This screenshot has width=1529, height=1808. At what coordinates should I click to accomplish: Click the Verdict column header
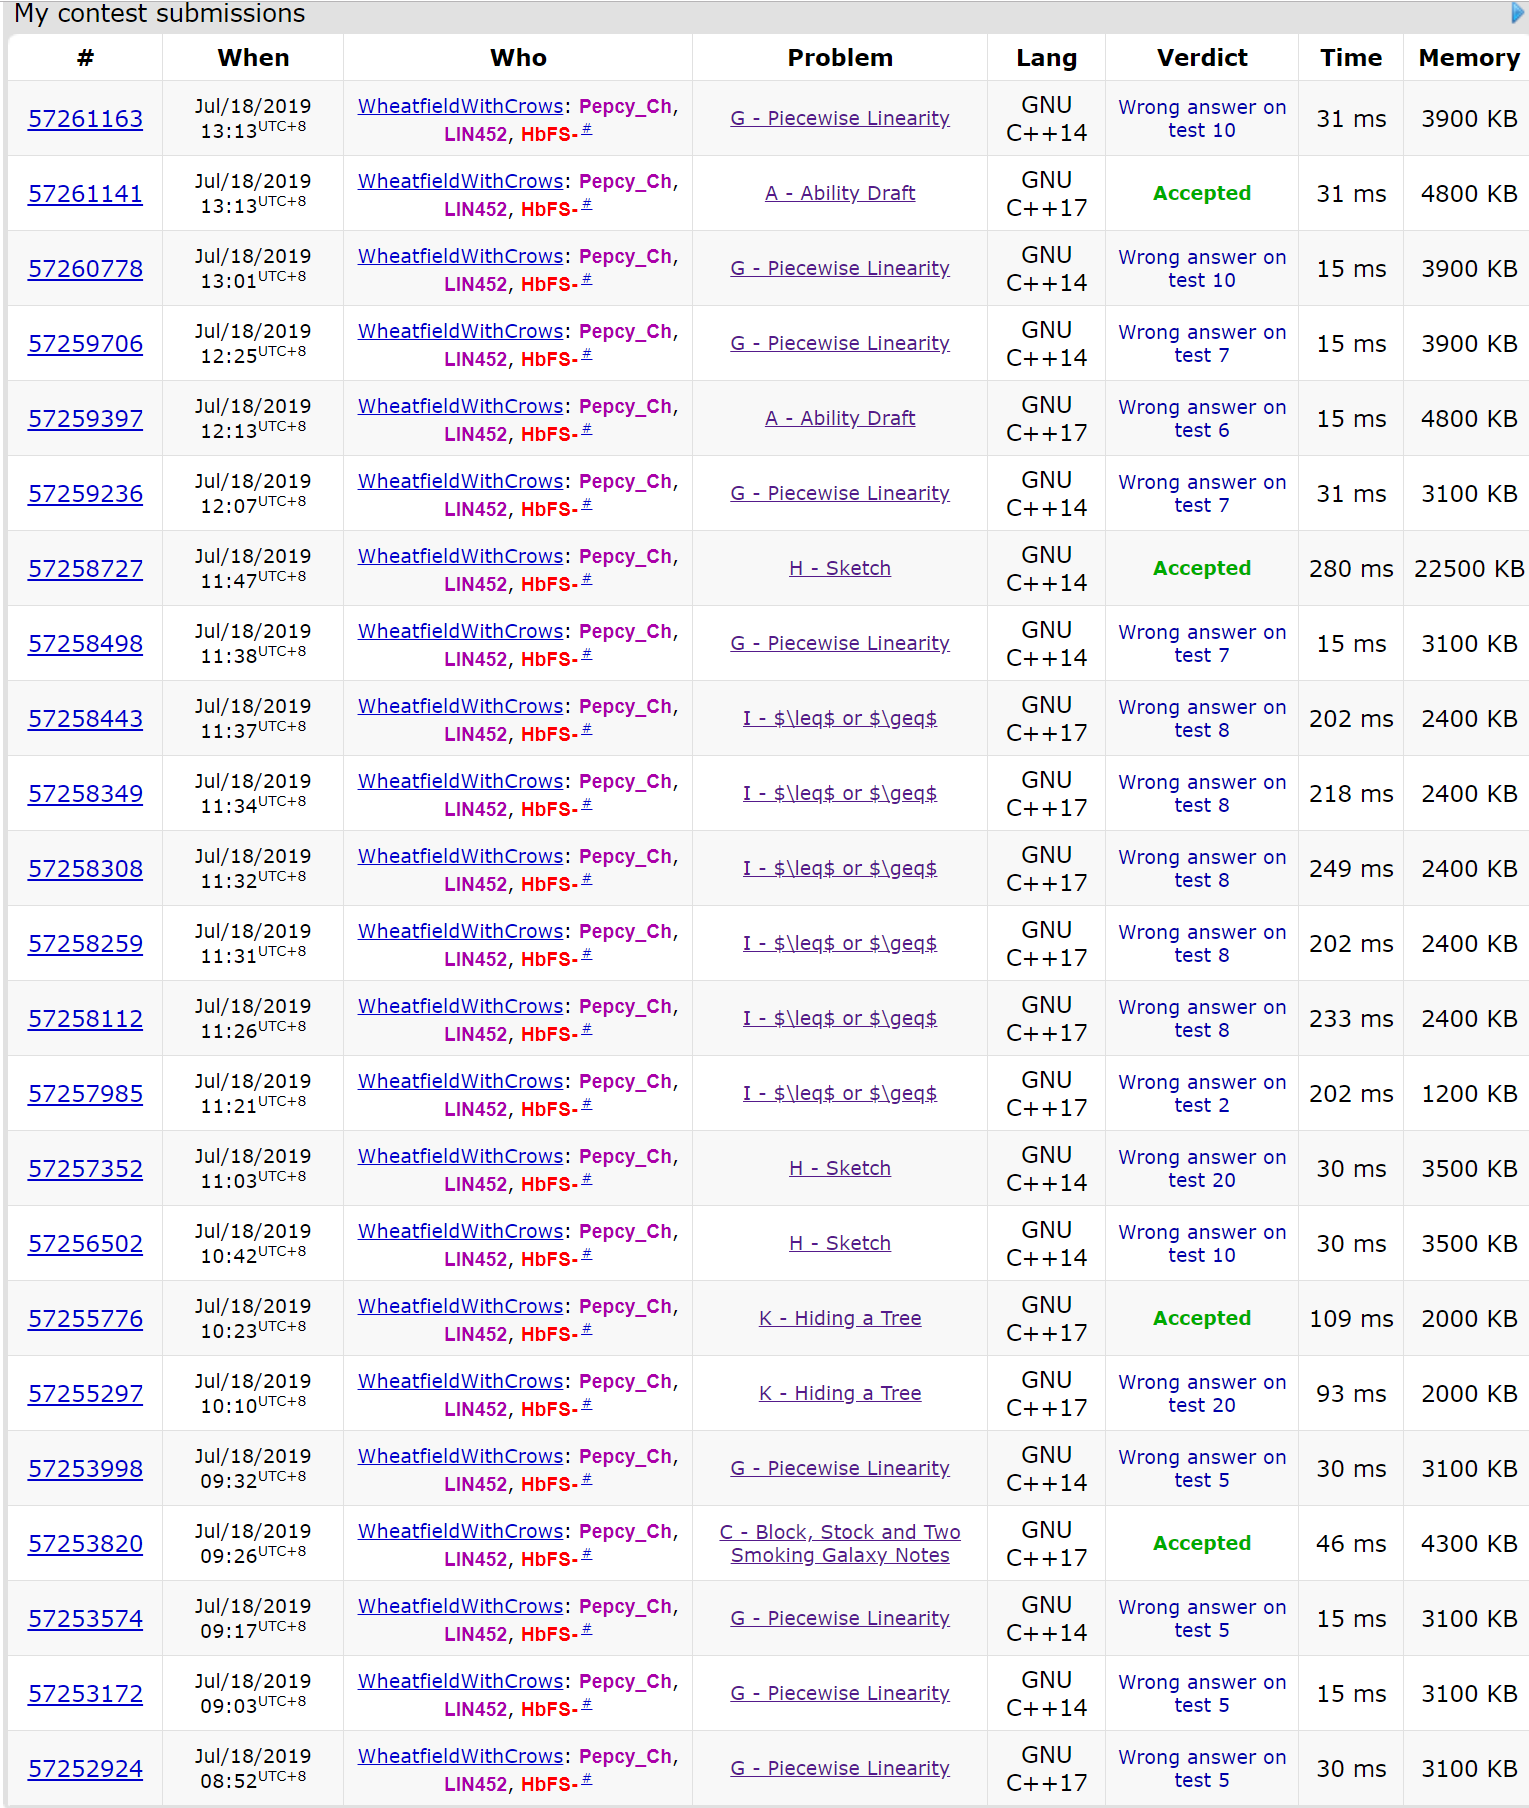[x=1202, y=58]
